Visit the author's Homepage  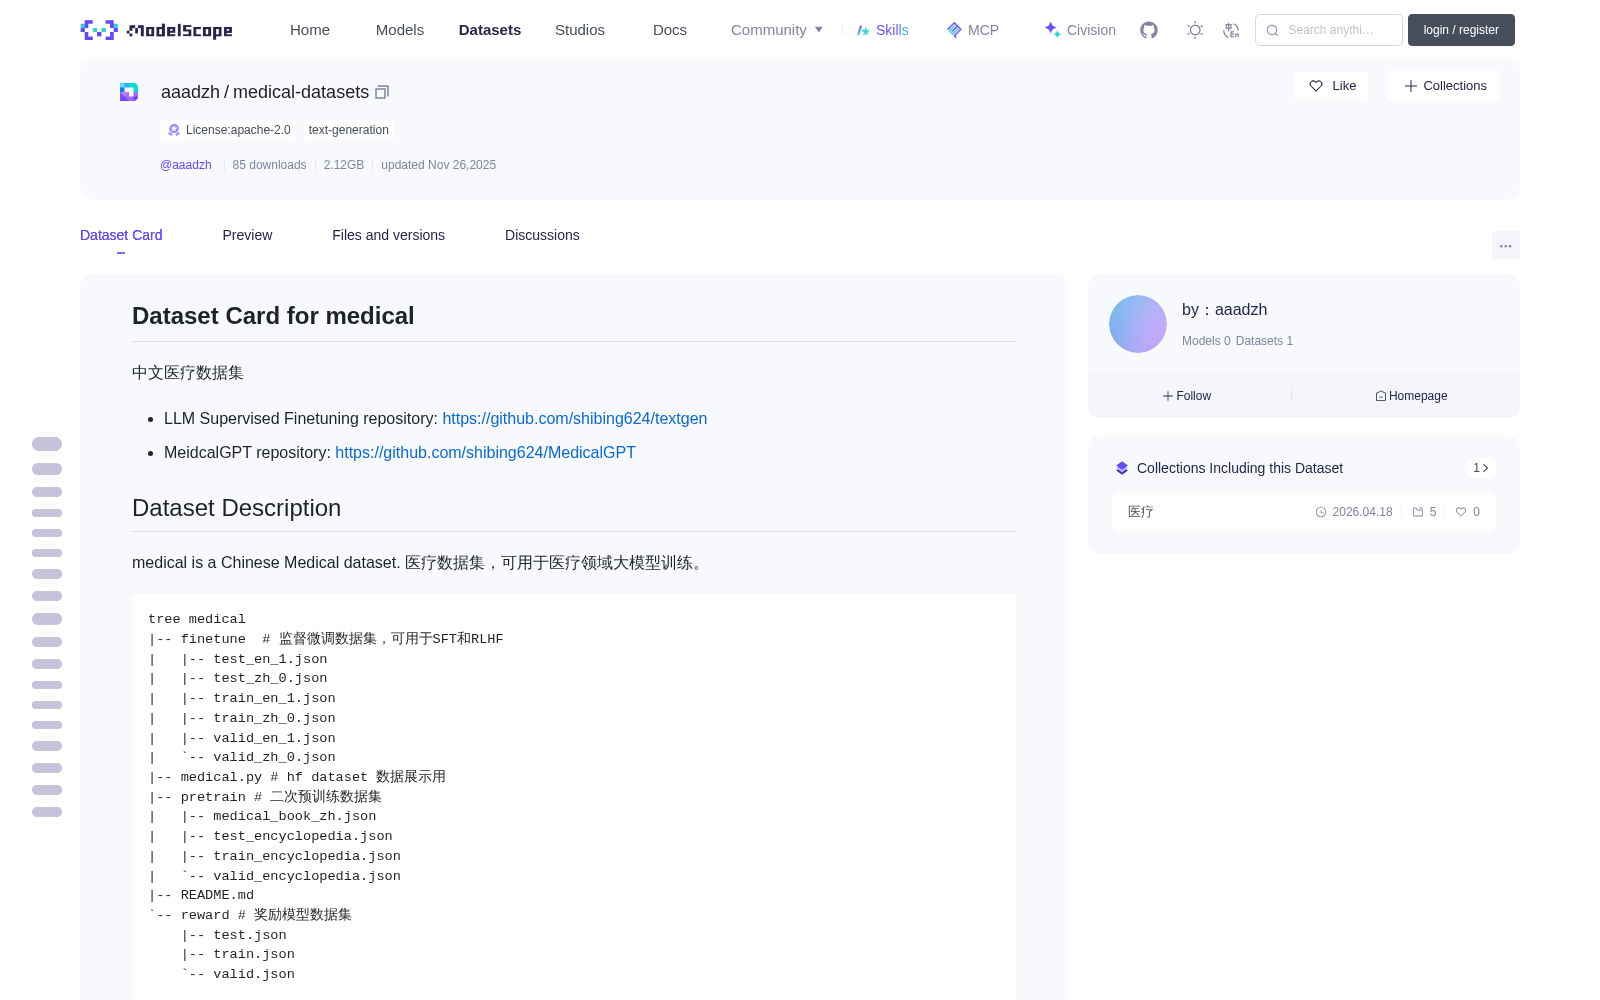click(x=1411, y=396)
